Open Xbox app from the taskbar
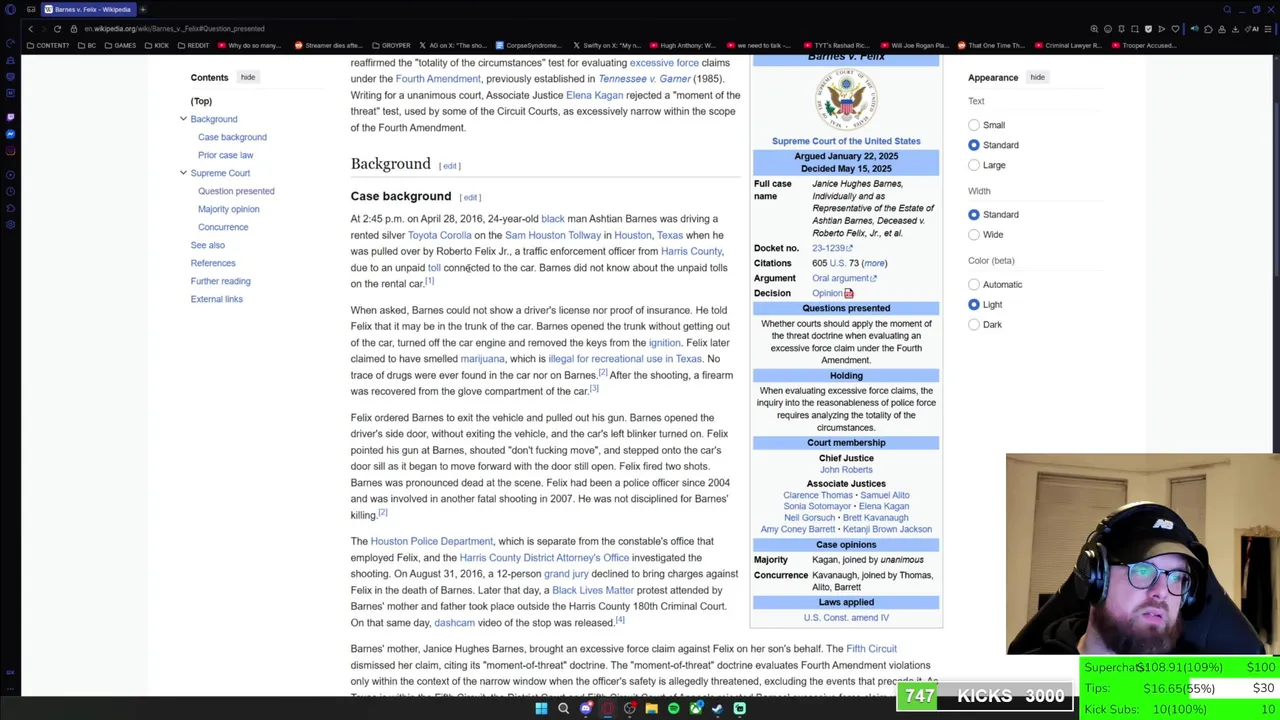1280x720 pixels. pos(695,708)
